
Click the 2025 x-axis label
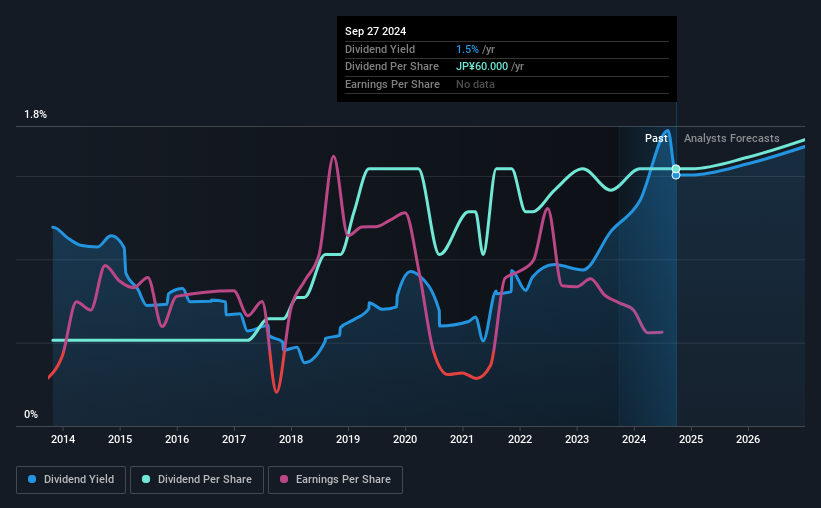(x=691, y=439)
